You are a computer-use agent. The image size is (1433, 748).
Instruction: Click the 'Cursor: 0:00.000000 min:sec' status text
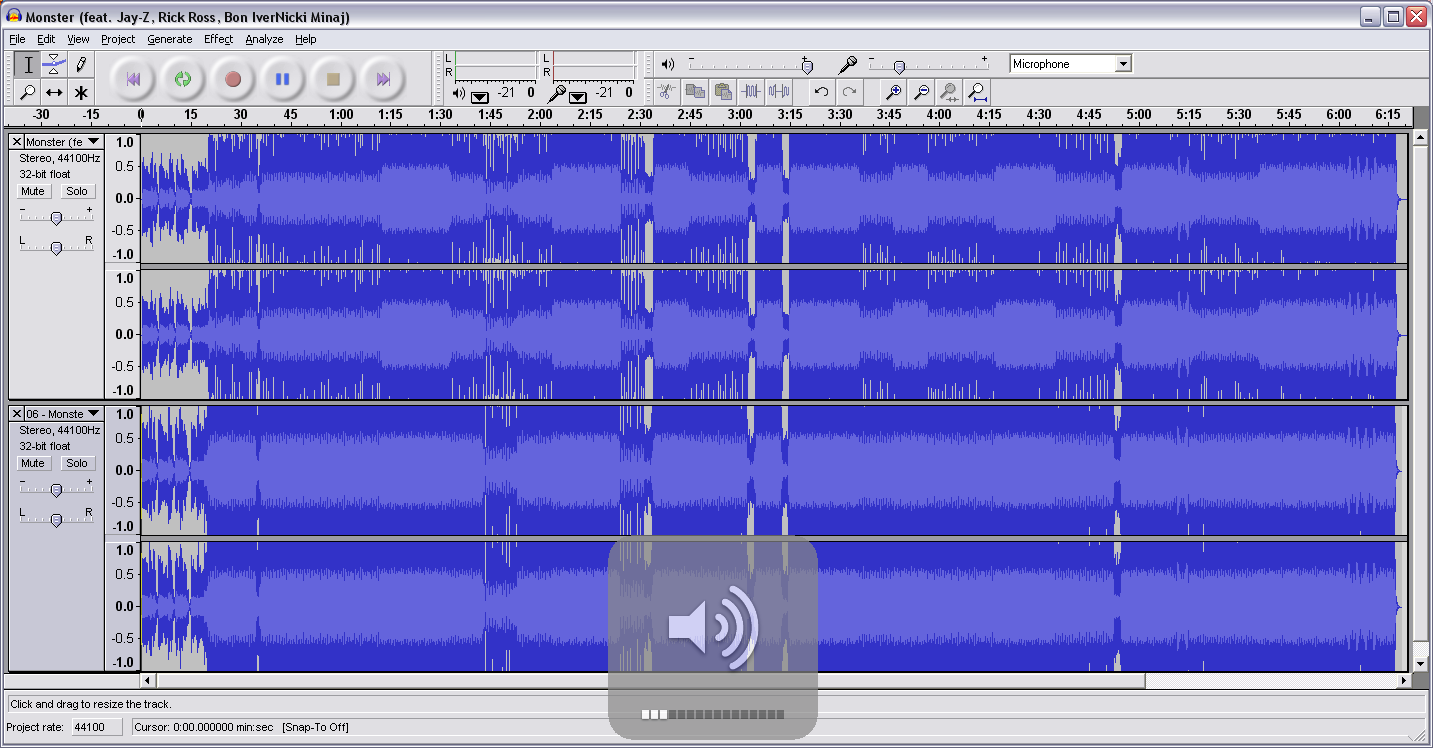(x=203, y=727)
